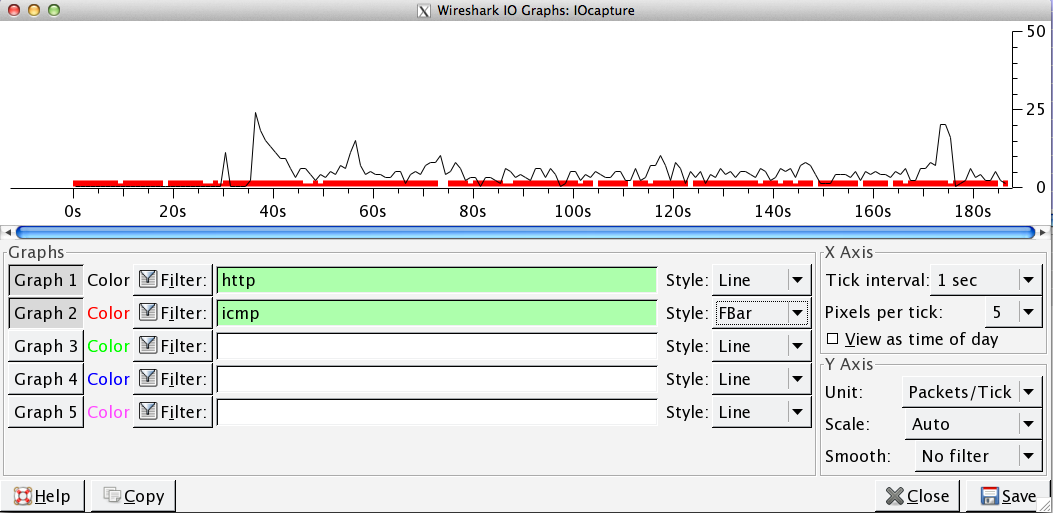The height and width of the screenshot is (513, 1053).
Task: Toggle the Graph 1 button
Action: pyautogui.click(x=46, y=280)
